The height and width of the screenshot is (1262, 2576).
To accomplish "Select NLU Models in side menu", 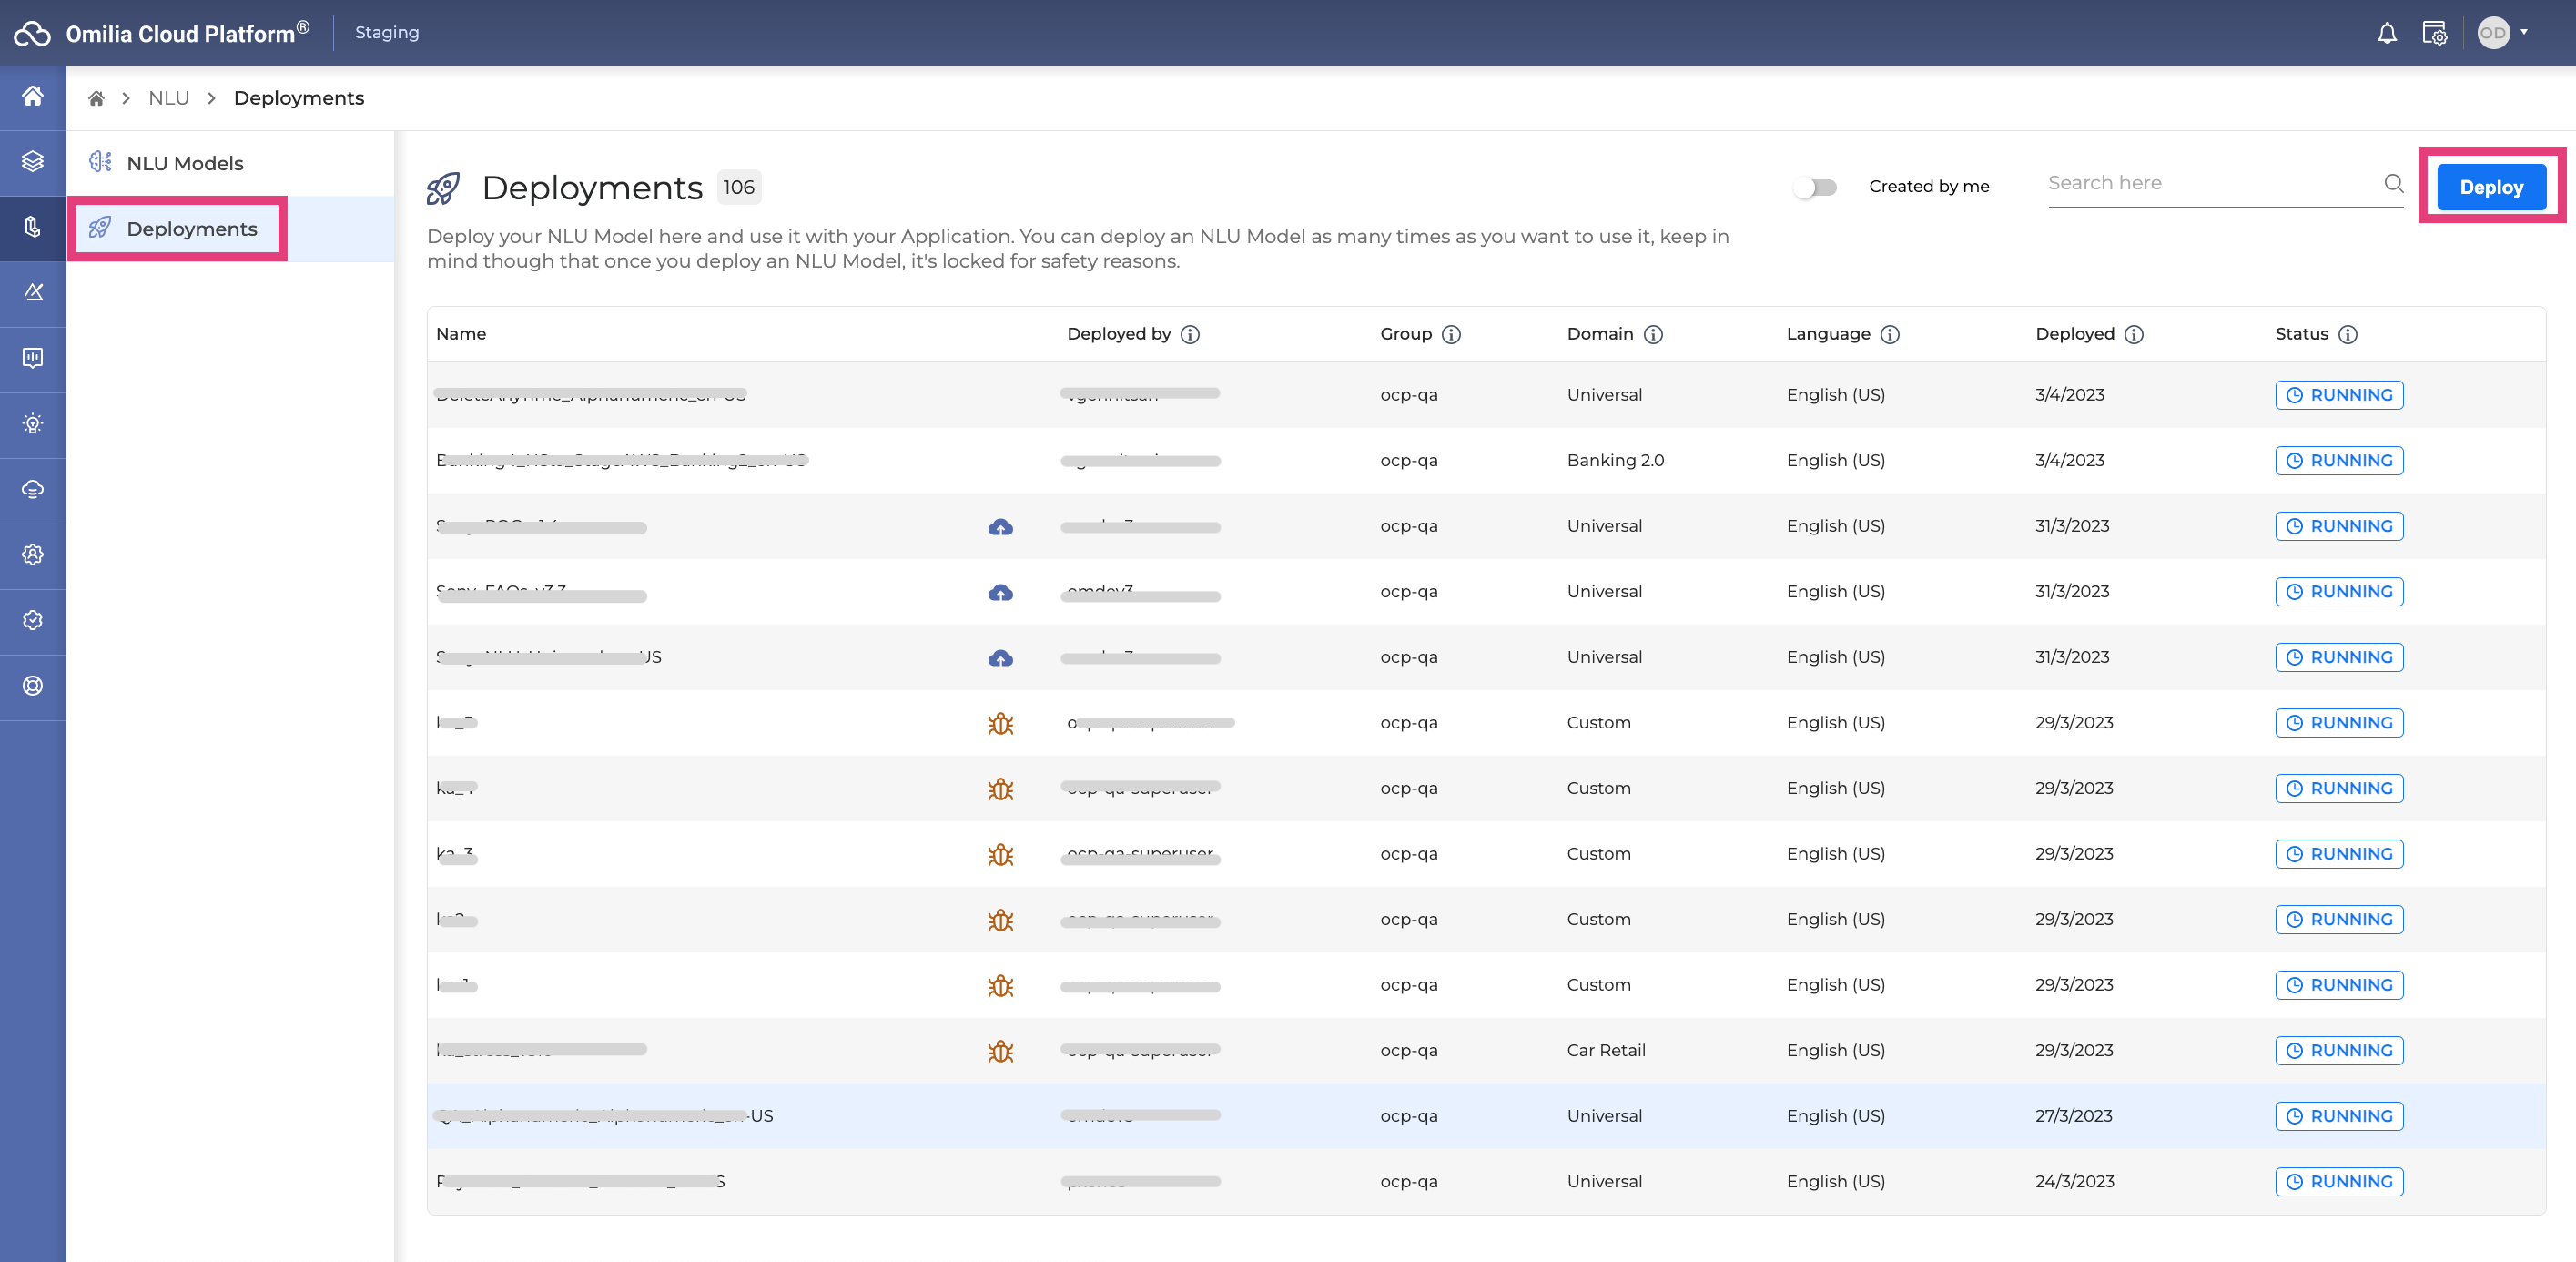I will click(x=185, y=163).
